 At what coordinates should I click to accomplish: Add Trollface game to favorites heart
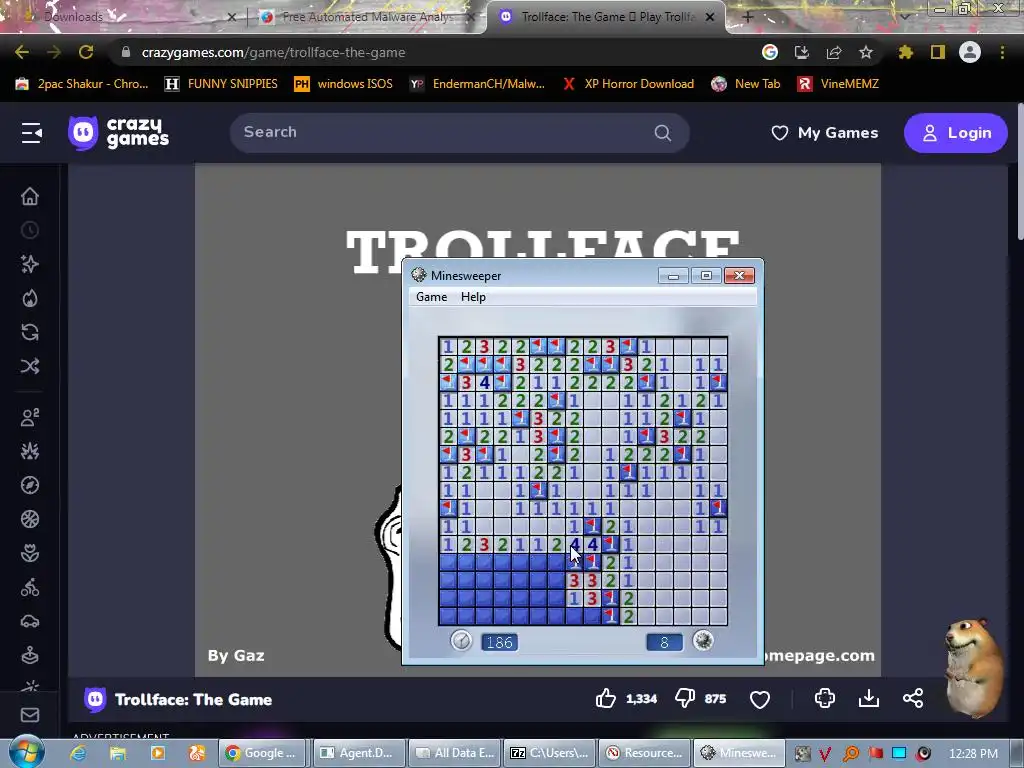(760, 699)
